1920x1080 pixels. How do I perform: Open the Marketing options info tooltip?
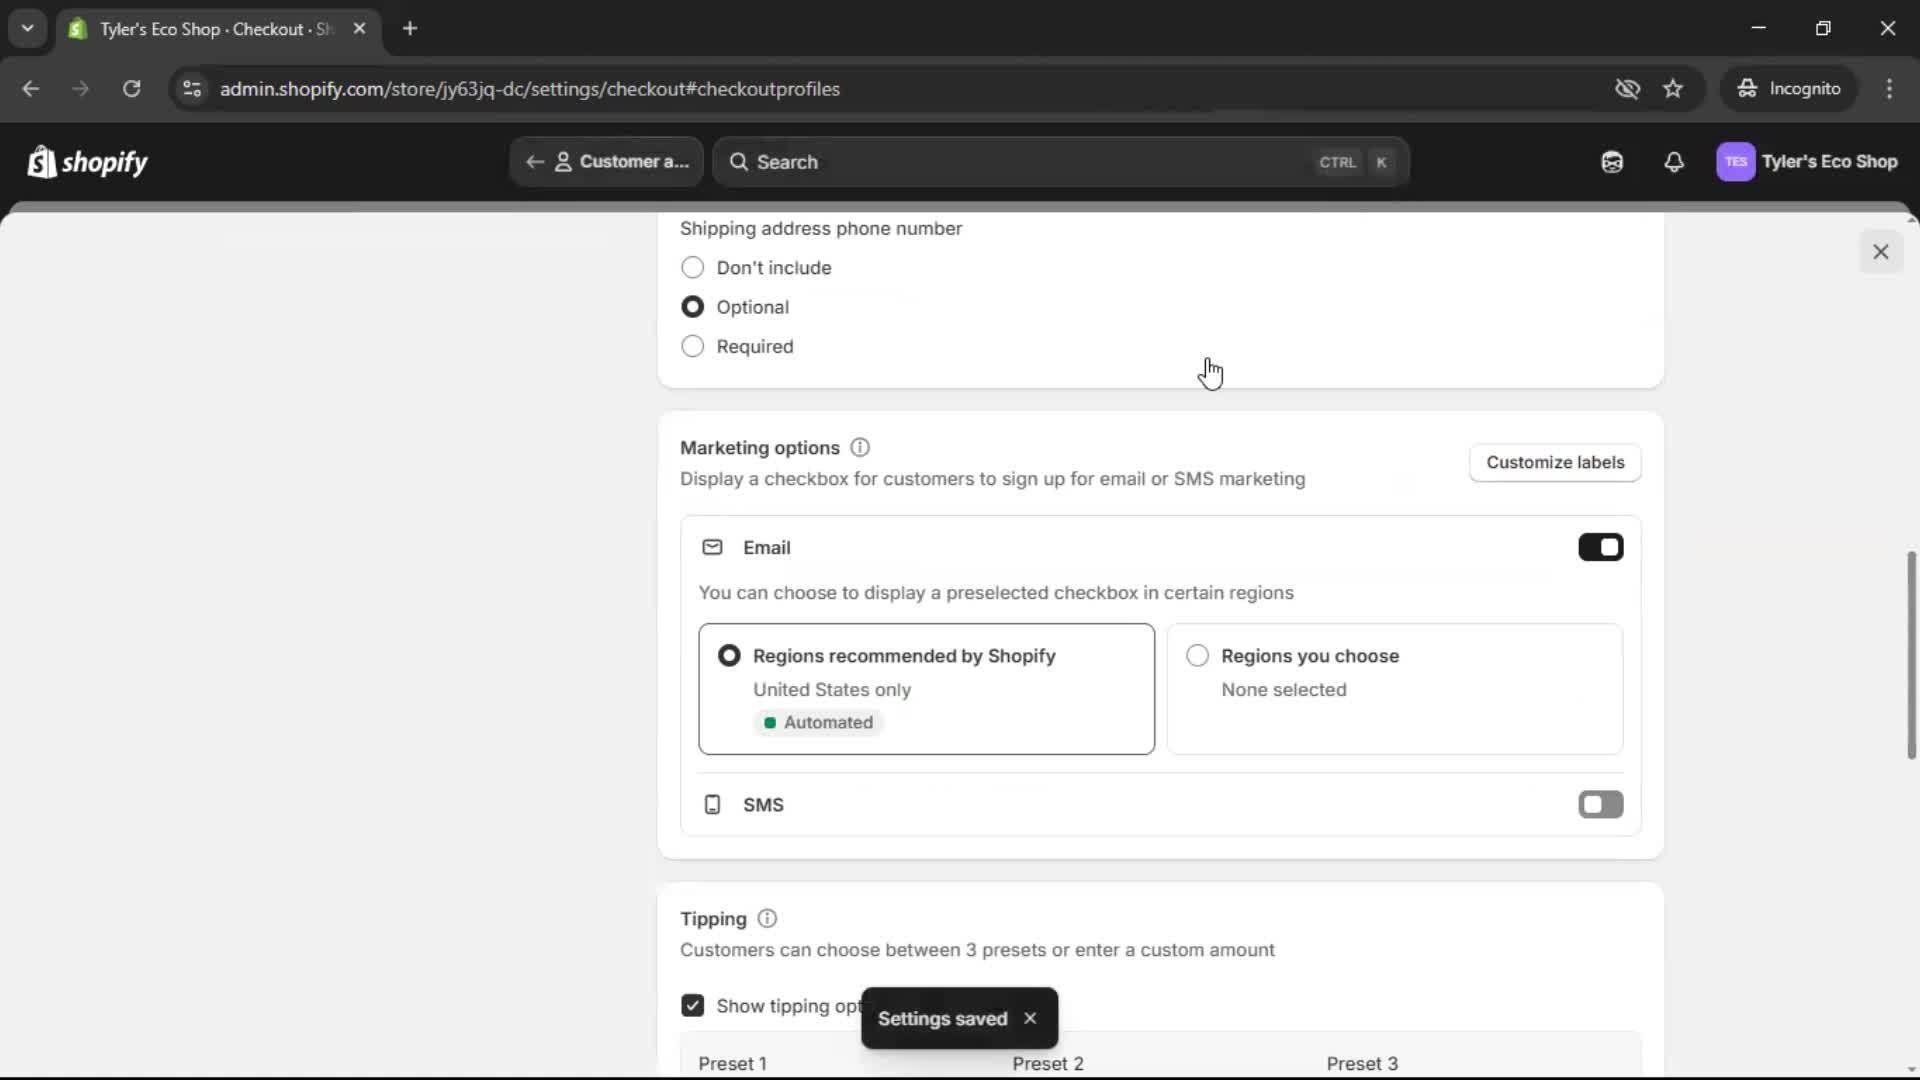pyautogui.click(x=859, y=447)
